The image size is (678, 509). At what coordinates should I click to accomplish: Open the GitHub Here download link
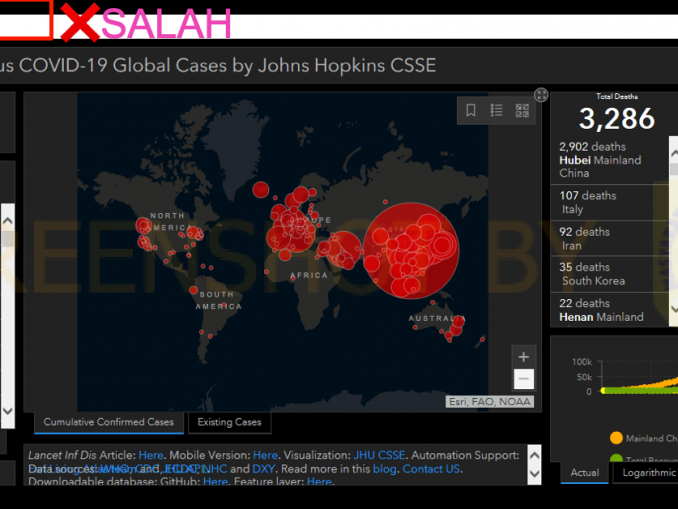click(x=215, y=481)
